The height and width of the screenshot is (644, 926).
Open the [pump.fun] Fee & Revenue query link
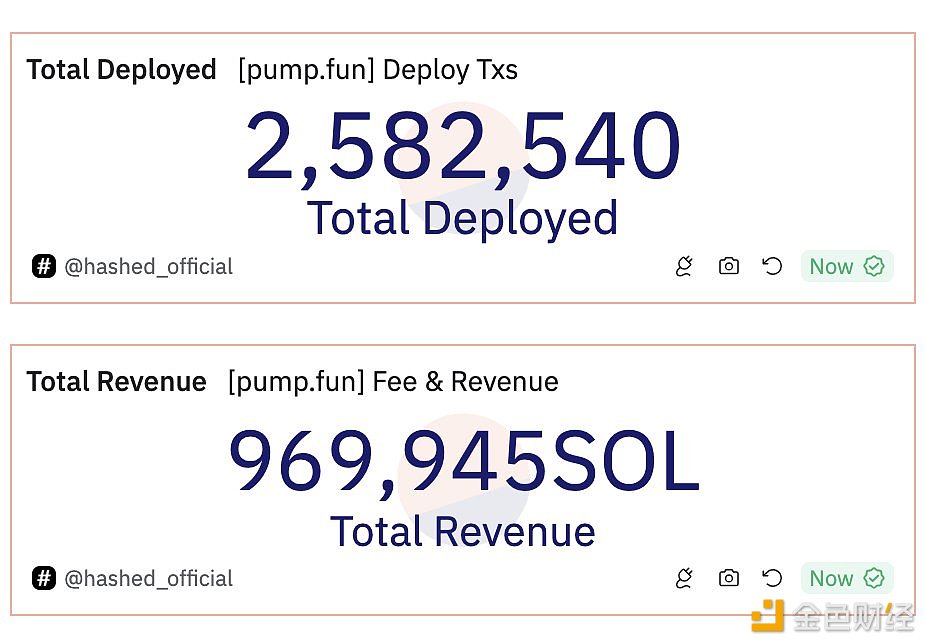coord(393,382)
